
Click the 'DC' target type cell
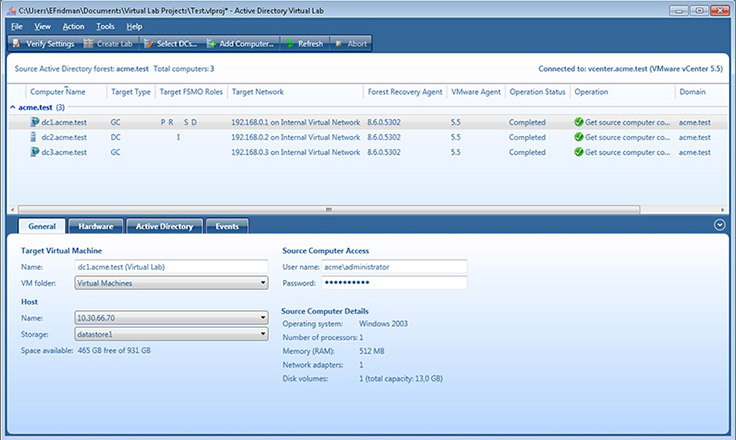(x=115, y=137)
